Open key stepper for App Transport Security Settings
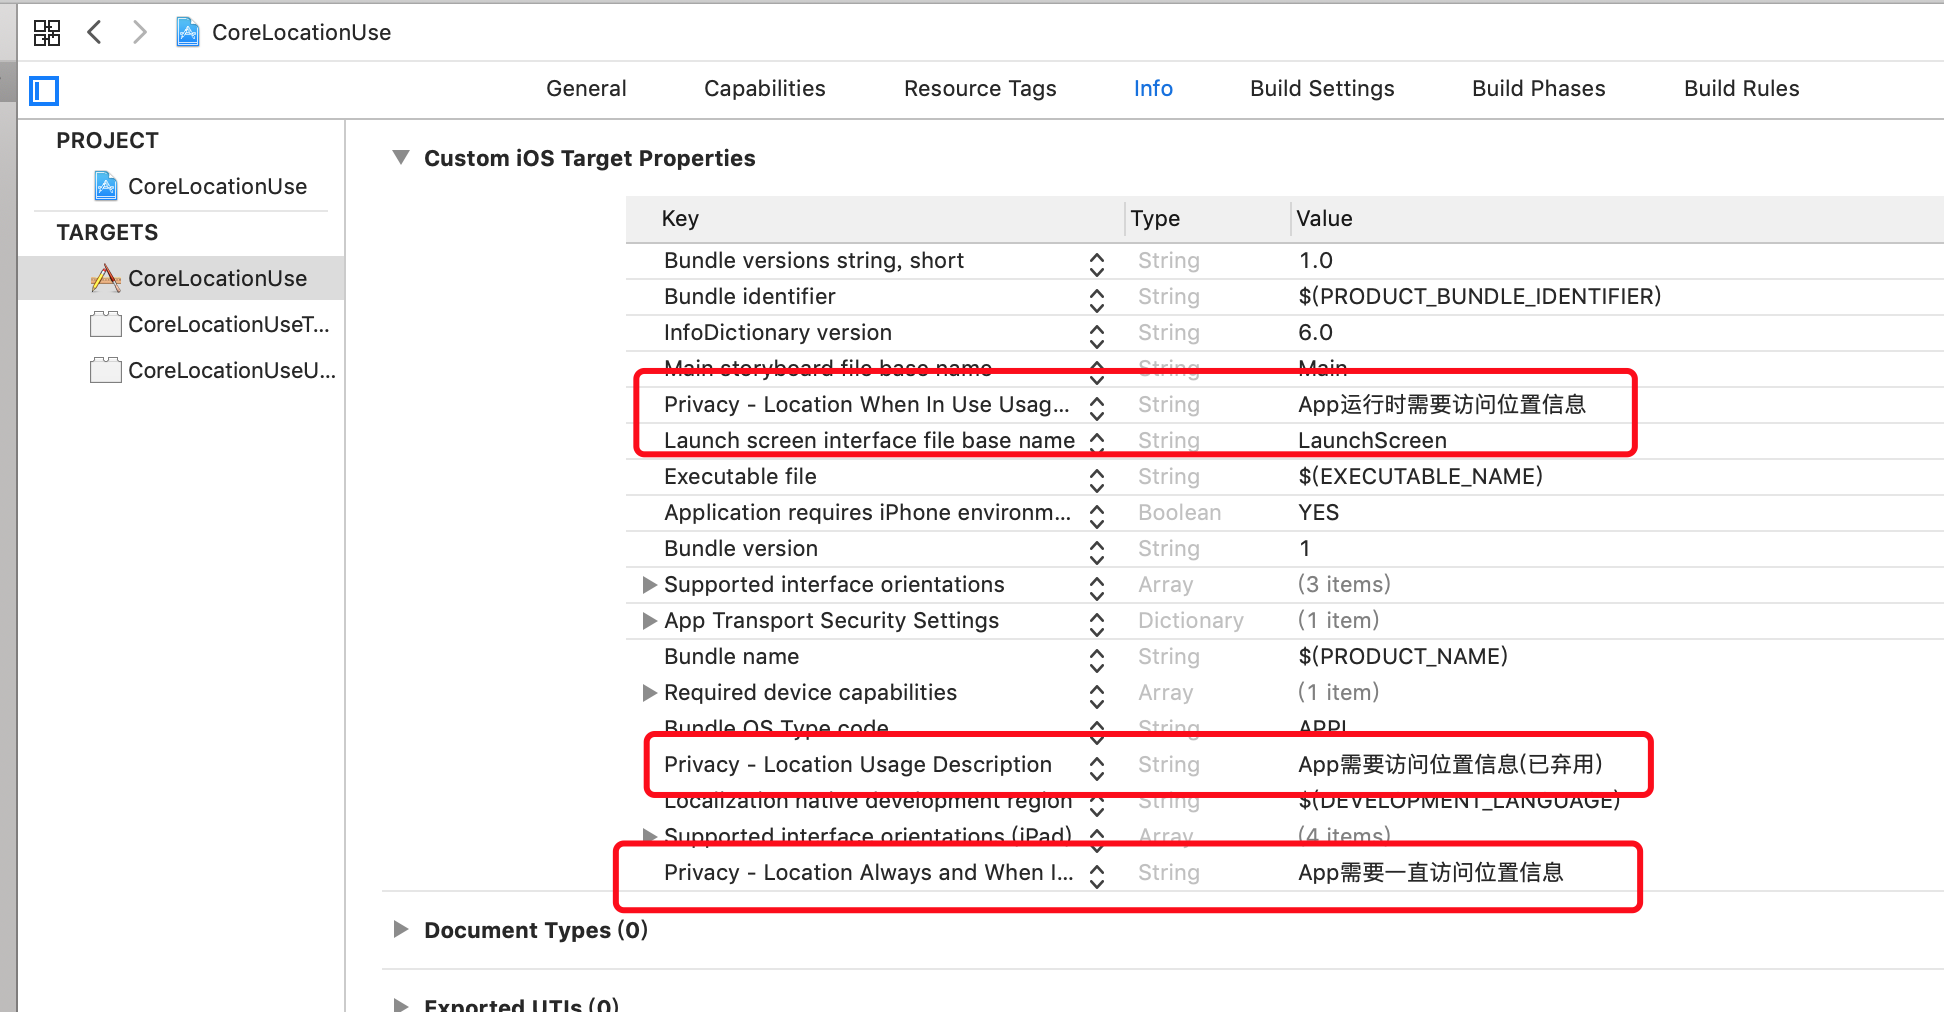1944x1012 pixels. [x=1097, y=623]
